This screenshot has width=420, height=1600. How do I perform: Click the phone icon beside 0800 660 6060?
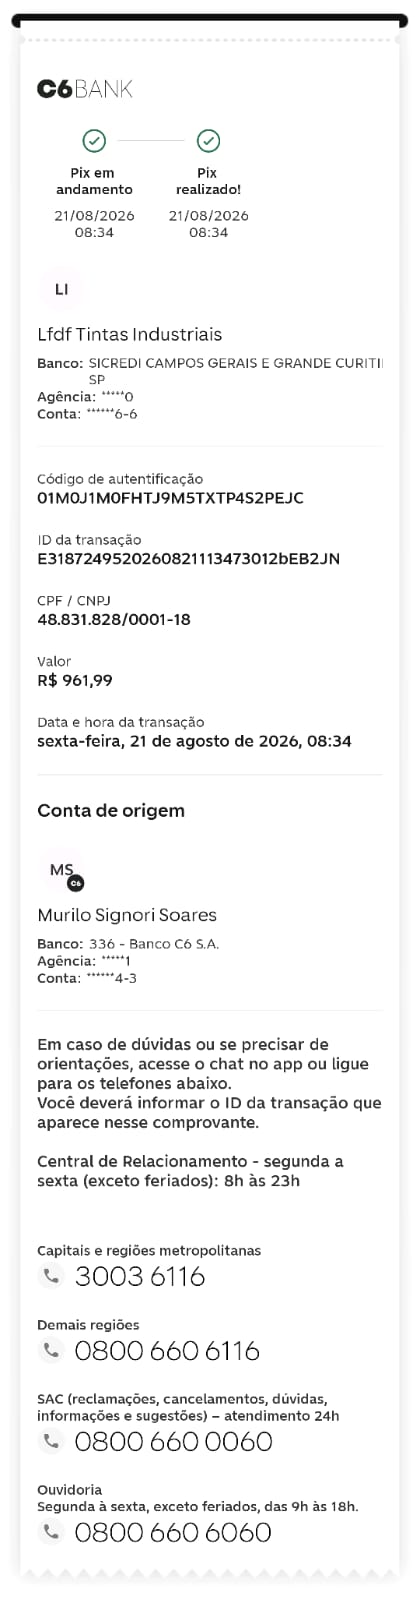click(50, 1532)
